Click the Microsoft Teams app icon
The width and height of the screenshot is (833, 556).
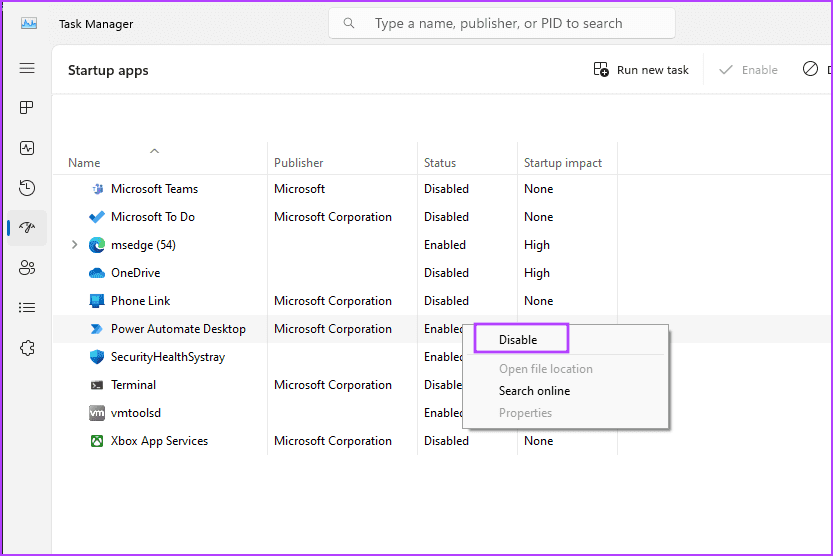[97, 189]
